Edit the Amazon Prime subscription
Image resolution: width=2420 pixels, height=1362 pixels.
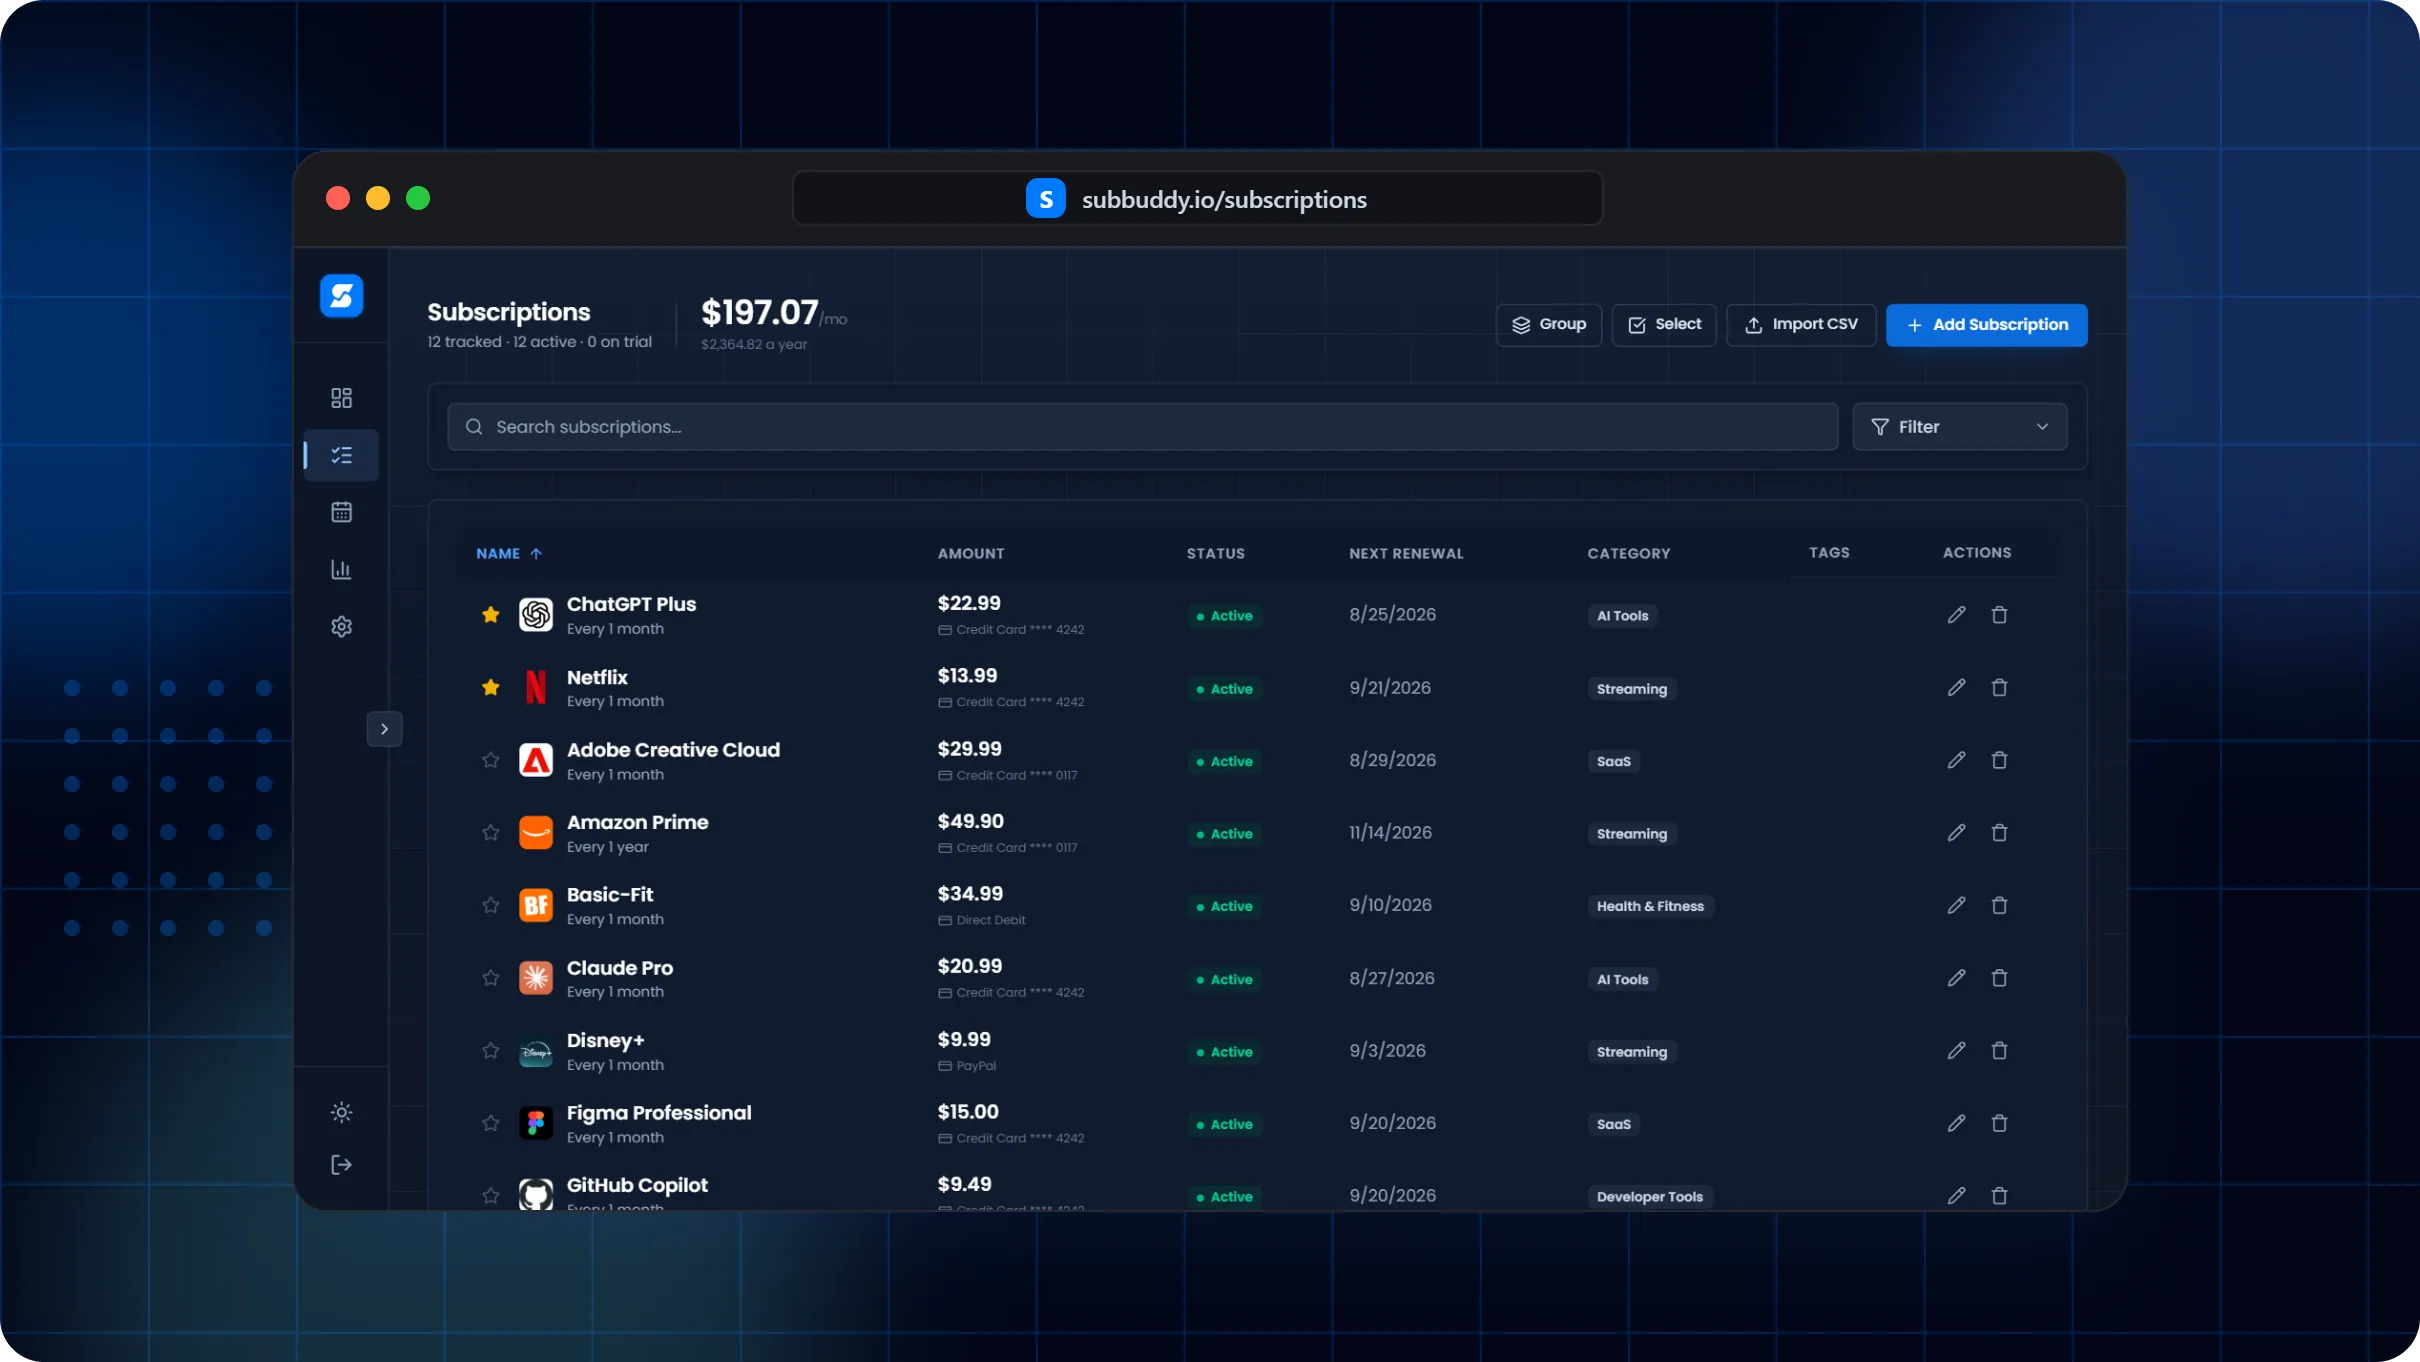click(1957, 832)
